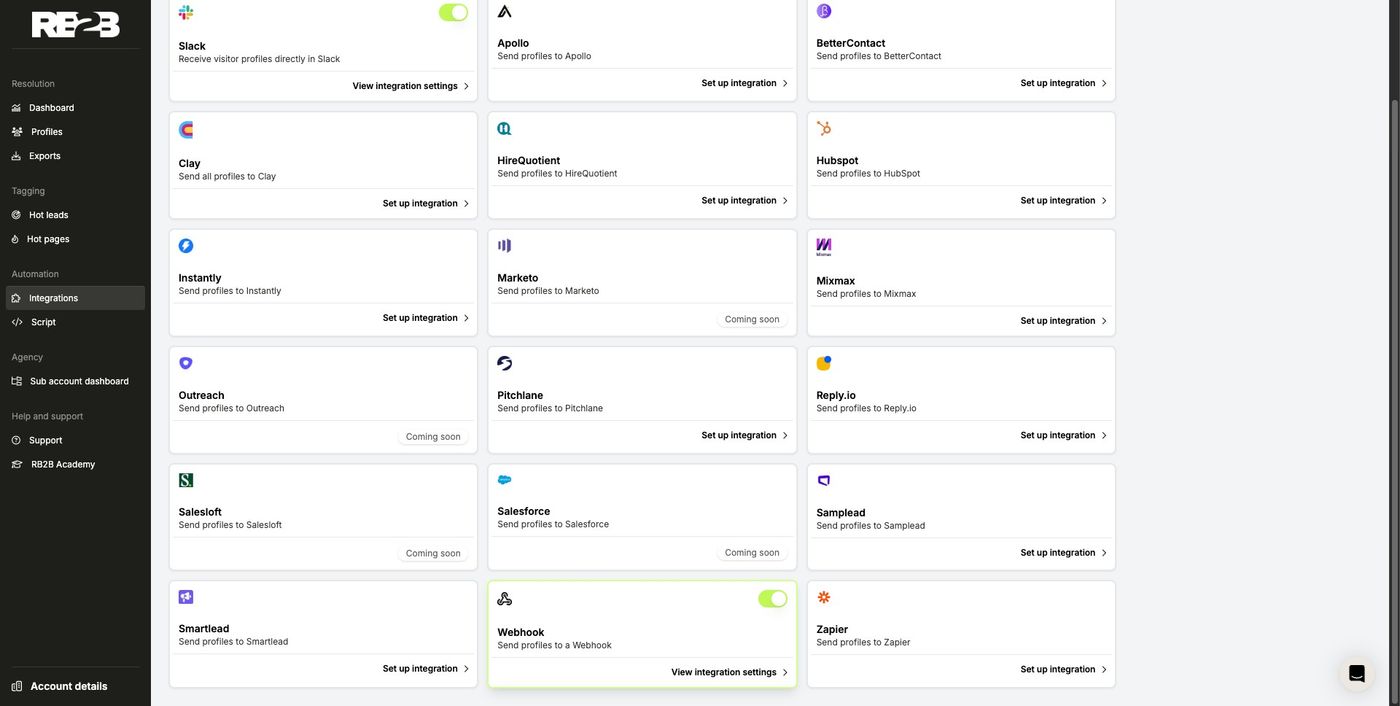Open the chat support widget

(1357, 673)
